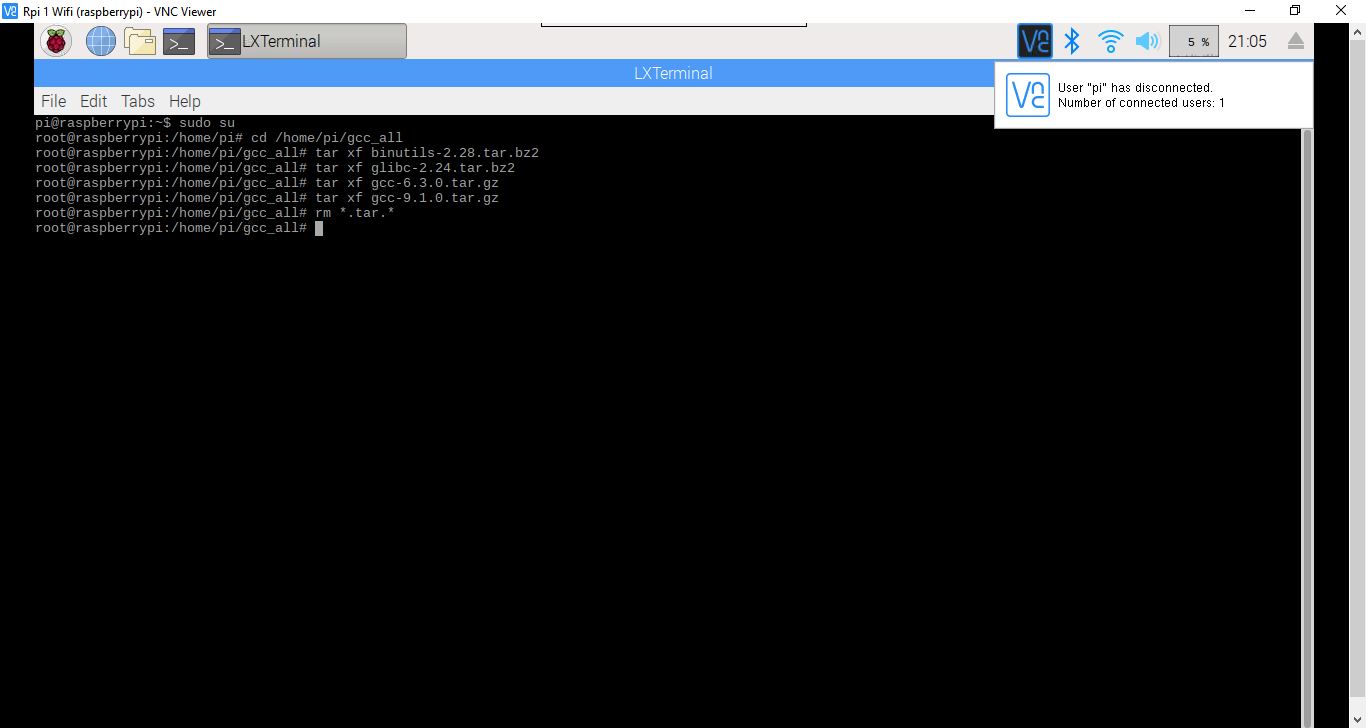
Task: Open the Tabs menu in LXTerminal
Action: pos(138,101)
